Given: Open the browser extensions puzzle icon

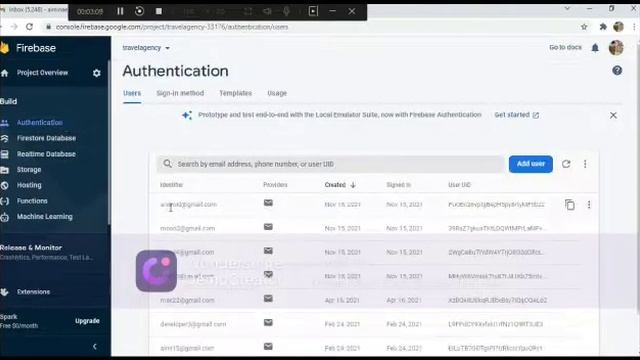Looking at the screenshot, I should click(x=603, y=27).
